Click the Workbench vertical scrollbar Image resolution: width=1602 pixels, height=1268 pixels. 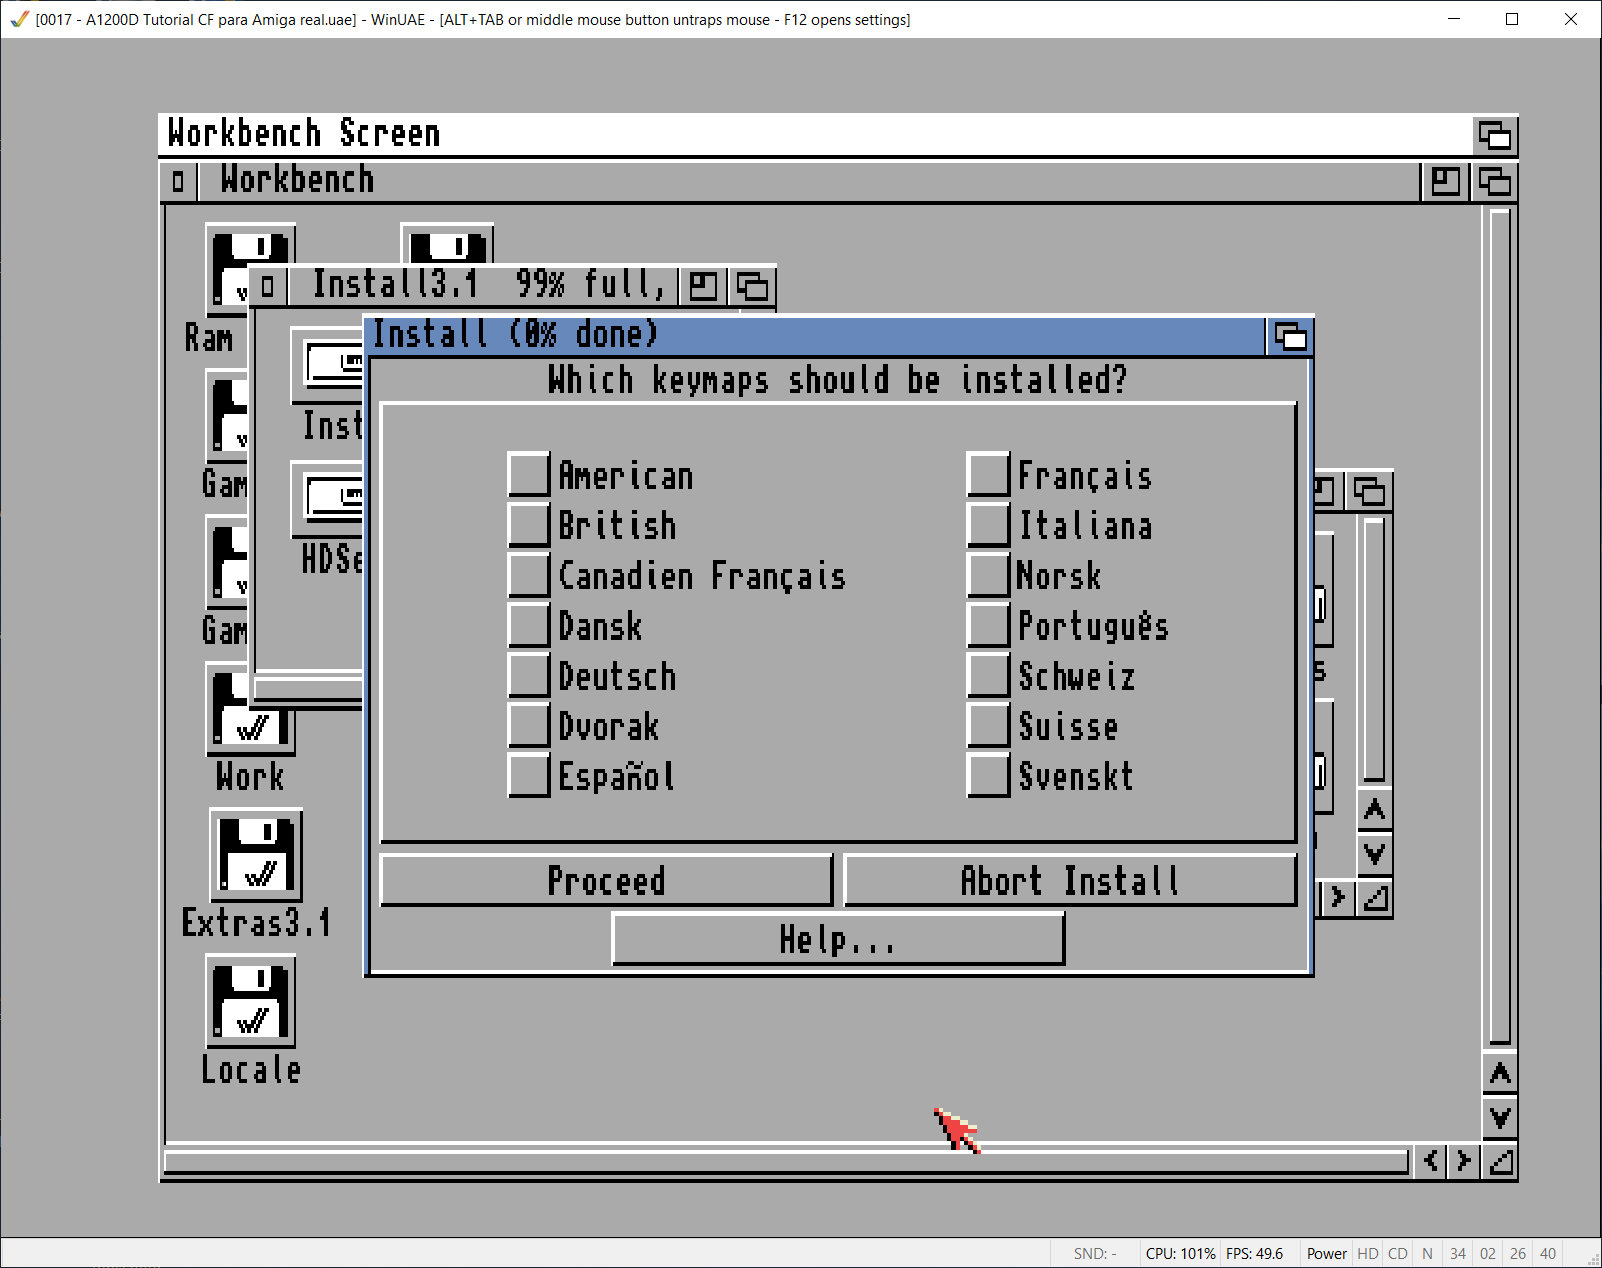pos(1499,627)
